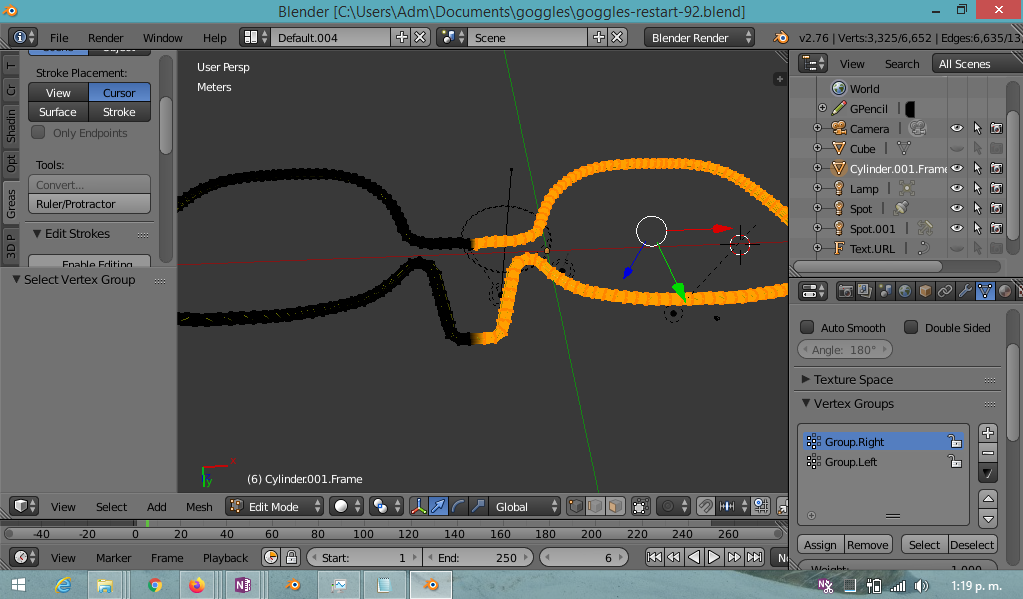
Task: Select the scale manipulator icon
Action: pos(478,506)
